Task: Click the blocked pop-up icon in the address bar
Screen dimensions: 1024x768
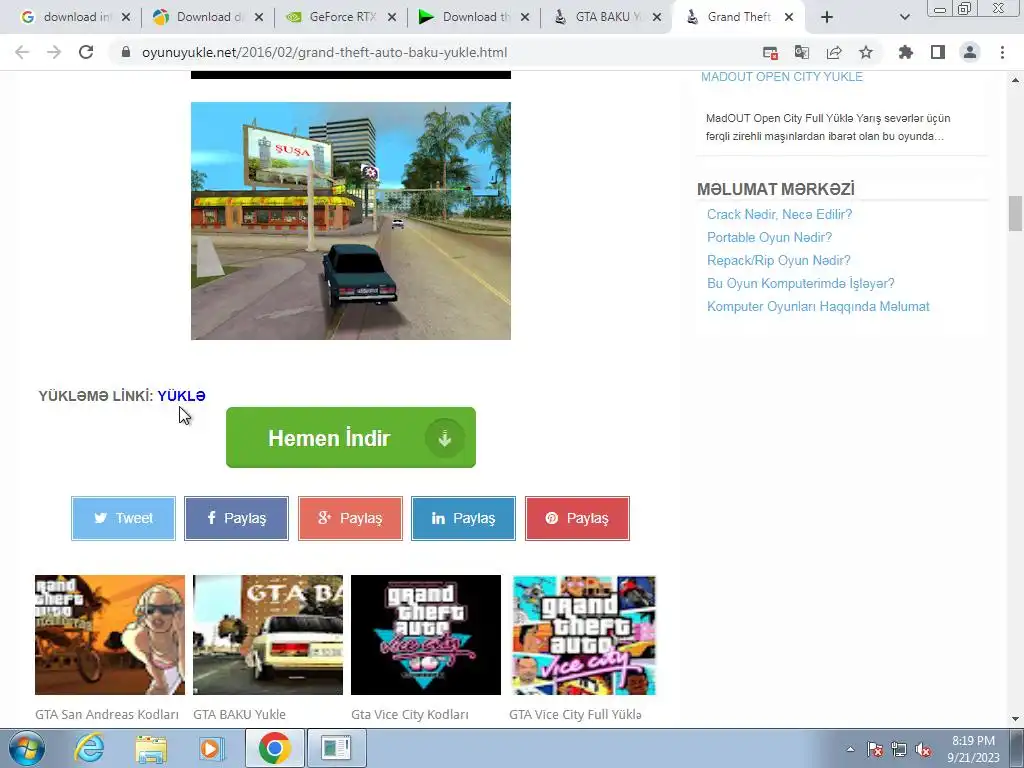Action: pos(770,53)
